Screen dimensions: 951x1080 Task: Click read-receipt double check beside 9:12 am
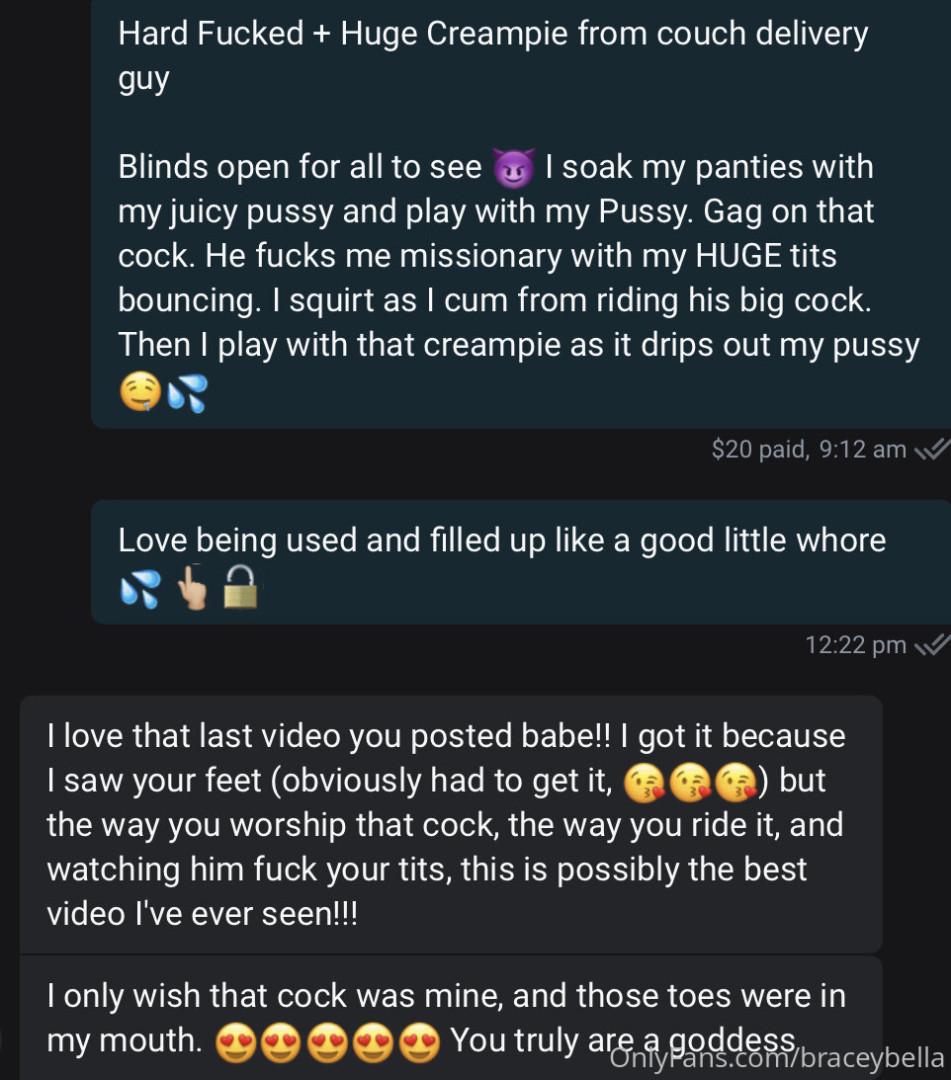click(x=932, y=450)
